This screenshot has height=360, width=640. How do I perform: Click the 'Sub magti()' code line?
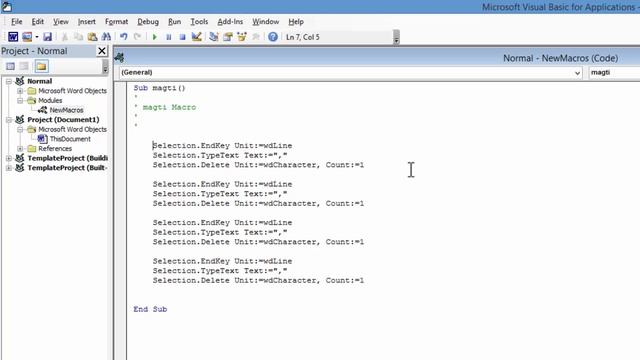pos(159,88)
